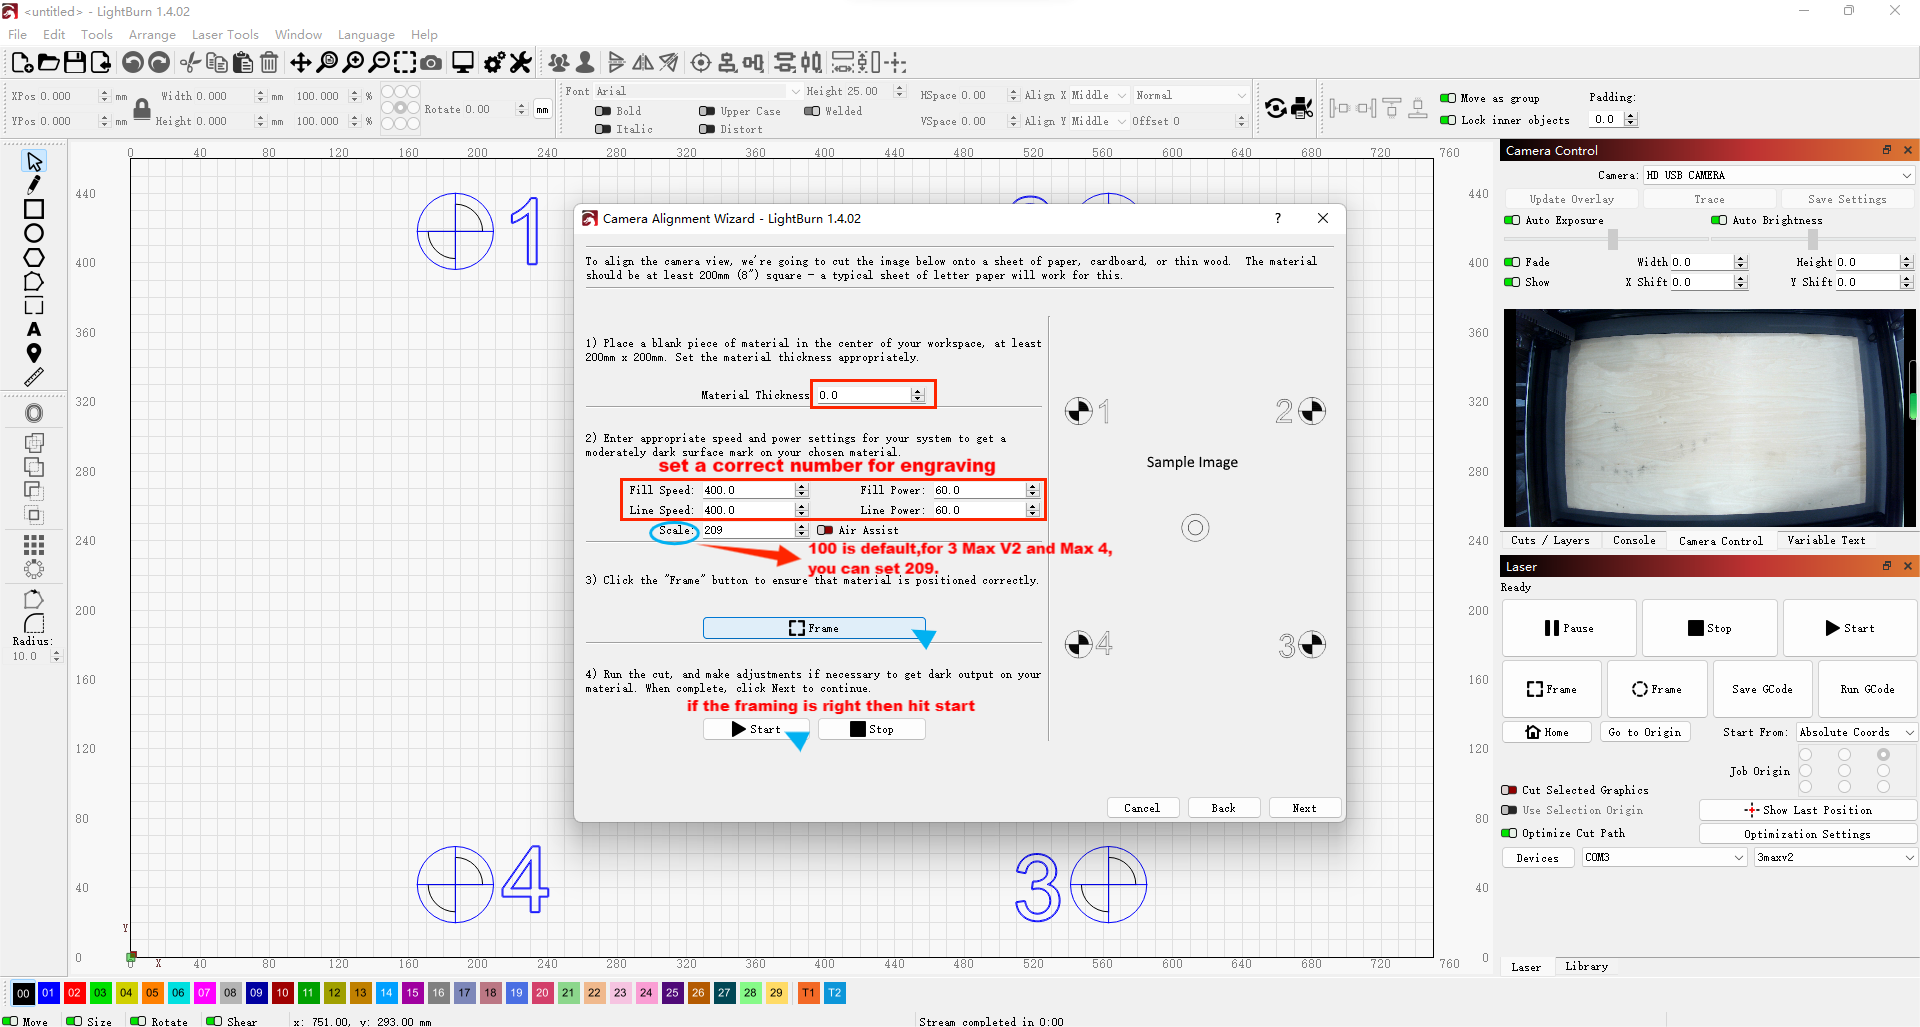Image resolution: width=1920 pixels, height=1027 pixels.
Task: Switch to the Console tab
Action: click(x=1633, y=540)
